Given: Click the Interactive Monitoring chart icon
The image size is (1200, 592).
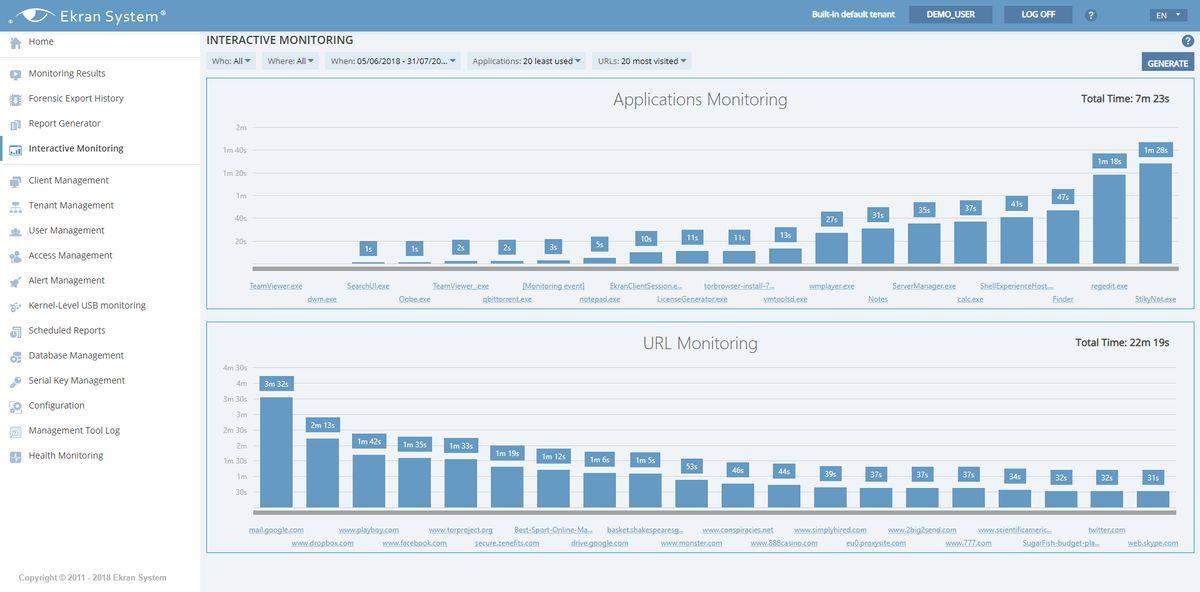Looking at the screenshot, I should point(15,149).
